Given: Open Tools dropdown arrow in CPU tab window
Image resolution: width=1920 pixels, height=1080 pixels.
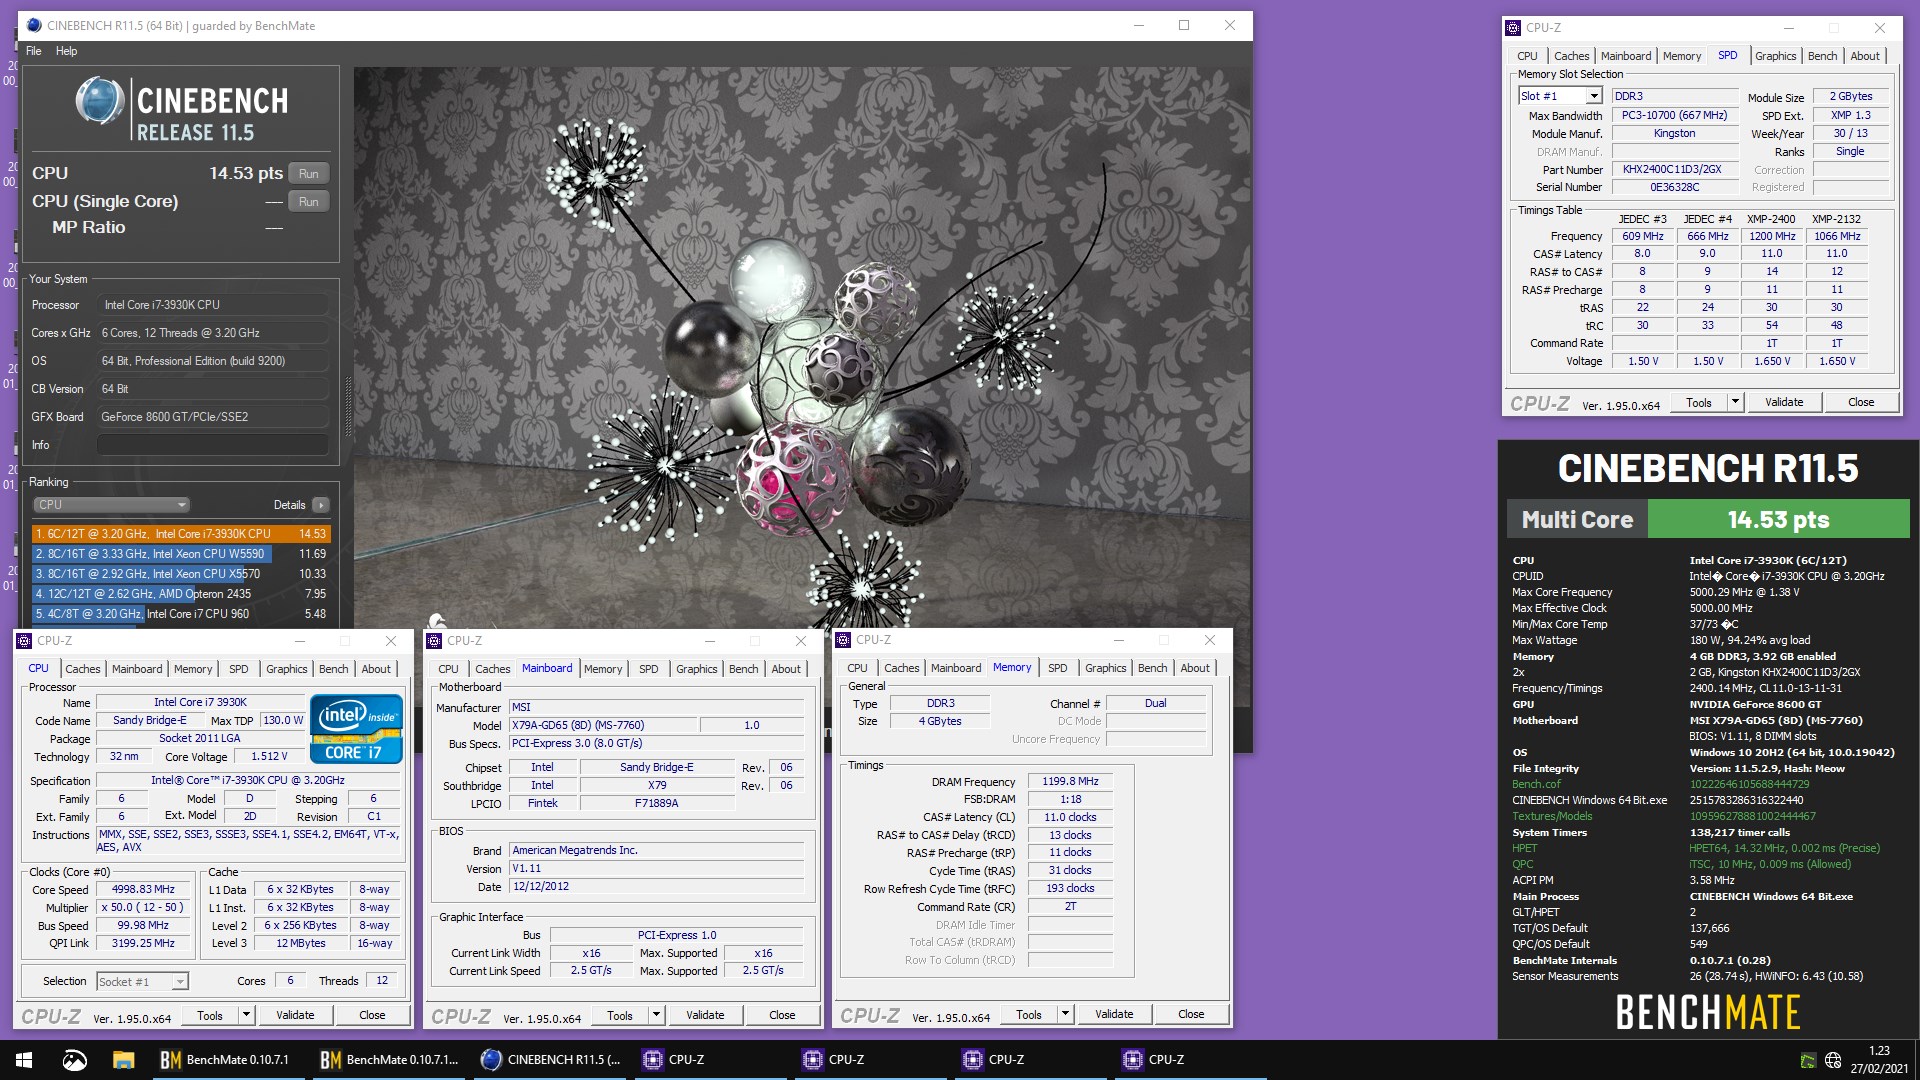Looking at the screenshot, I should point(246,1015).
